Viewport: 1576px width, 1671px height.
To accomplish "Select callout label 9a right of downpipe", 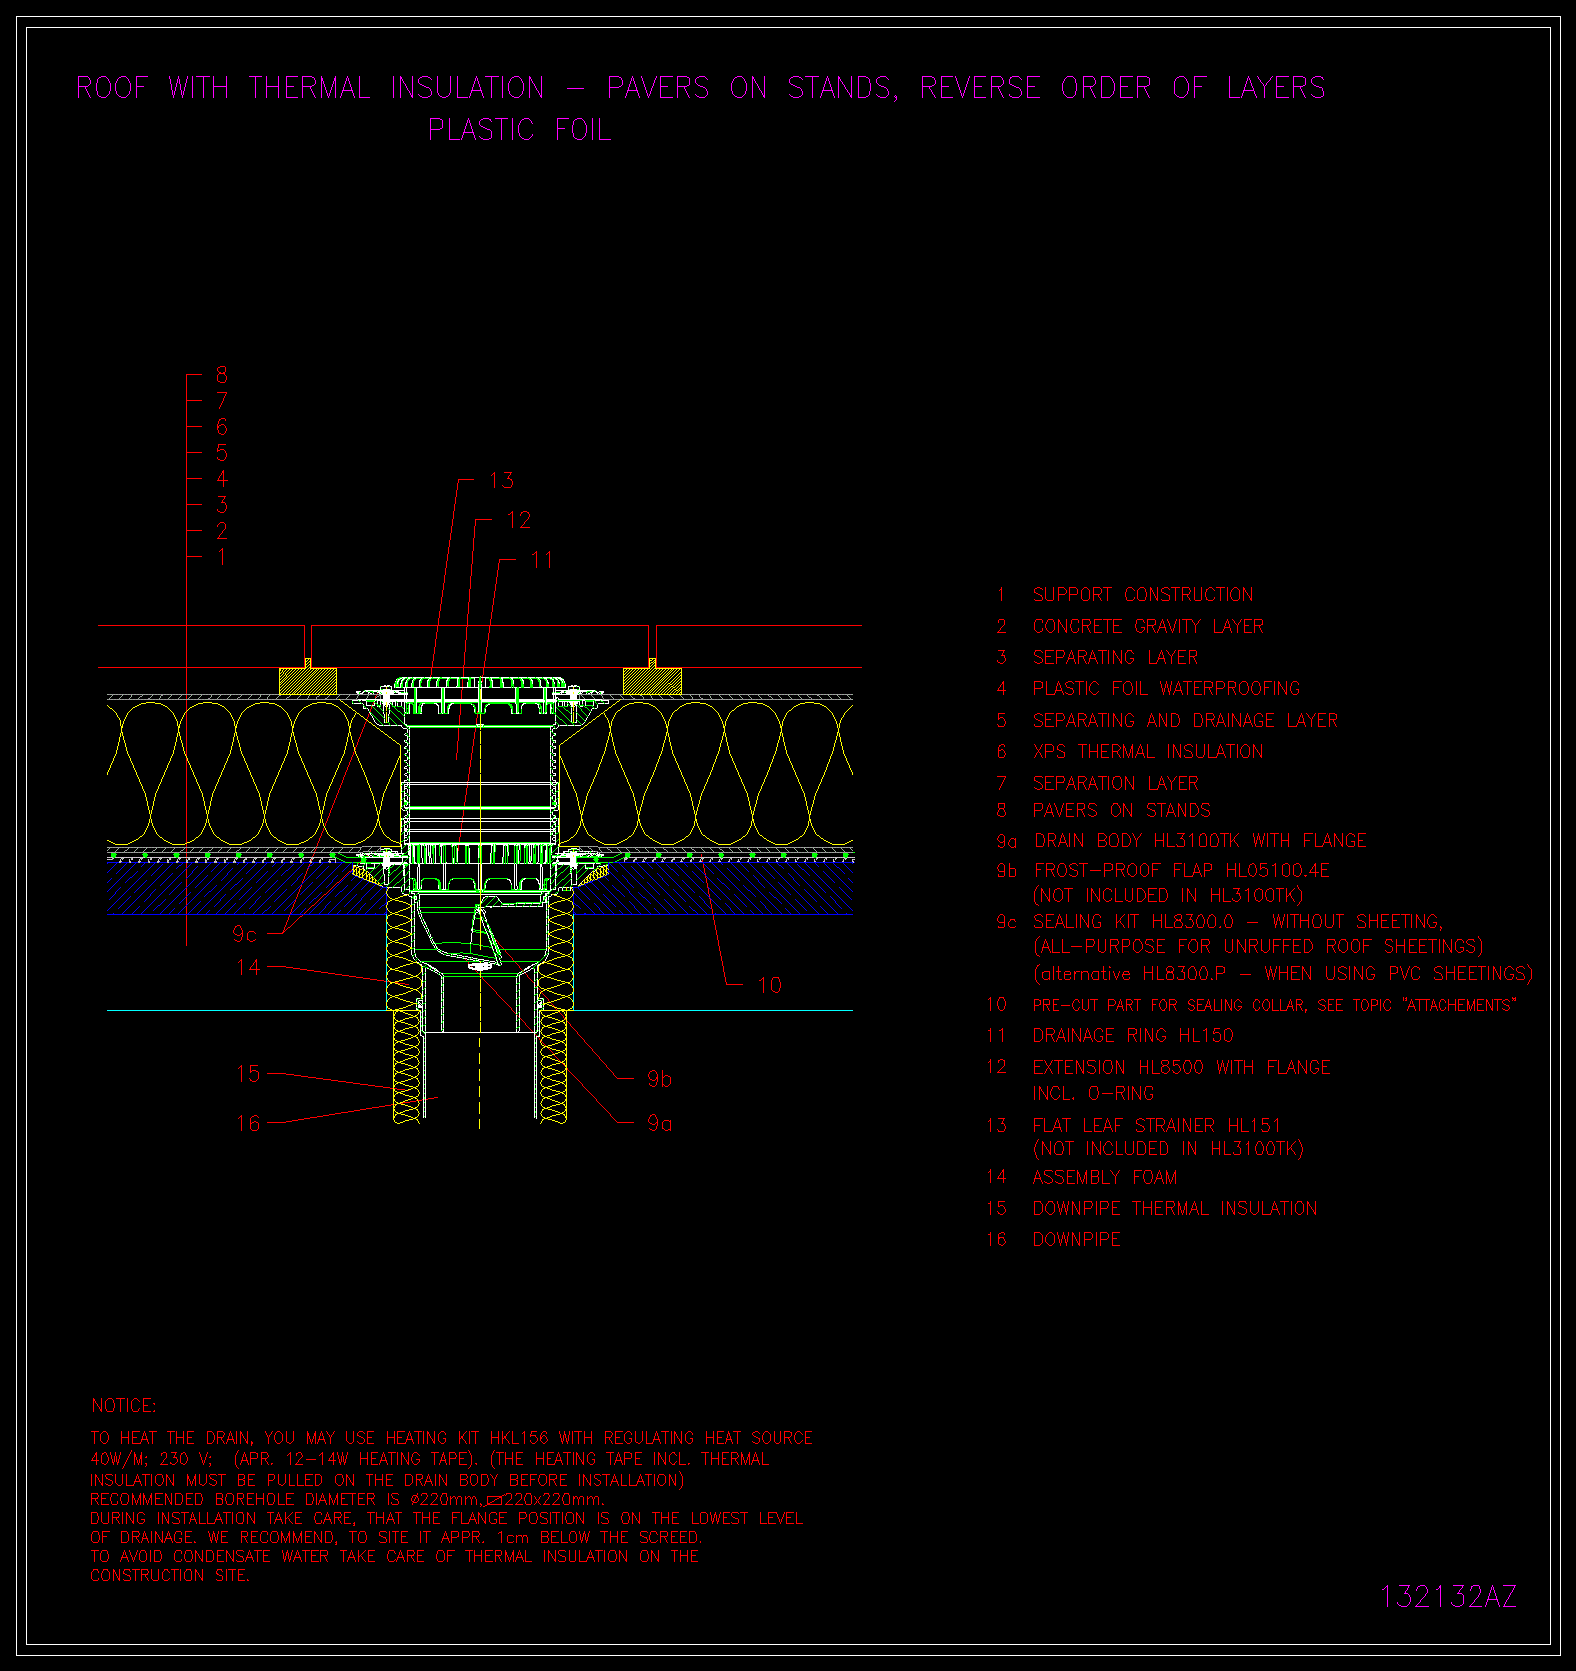I will (659, 1125).
